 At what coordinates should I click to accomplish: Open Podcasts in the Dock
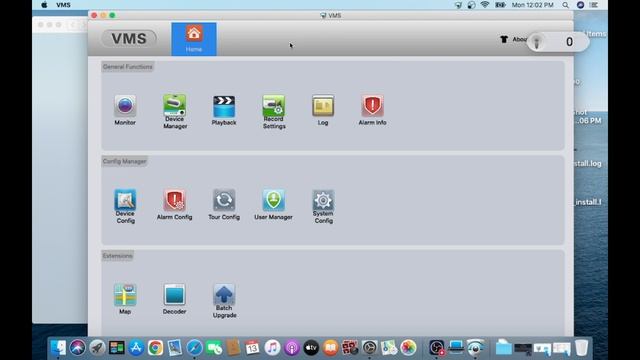pos(291,348)
